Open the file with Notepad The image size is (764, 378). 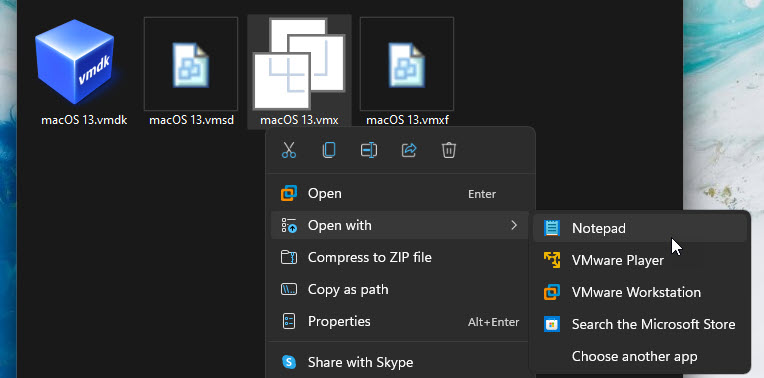[640, 228]
